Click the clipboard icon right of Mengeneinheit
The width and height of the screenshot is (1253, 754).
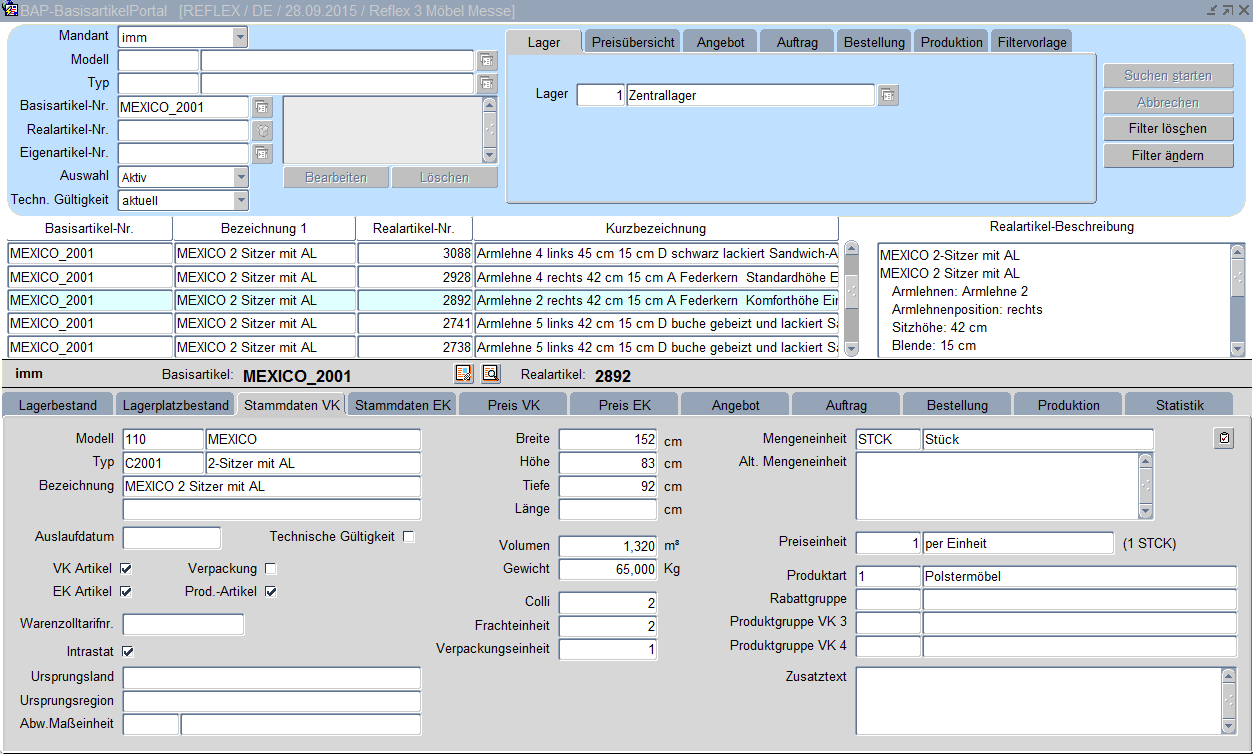pos(1224,438)
